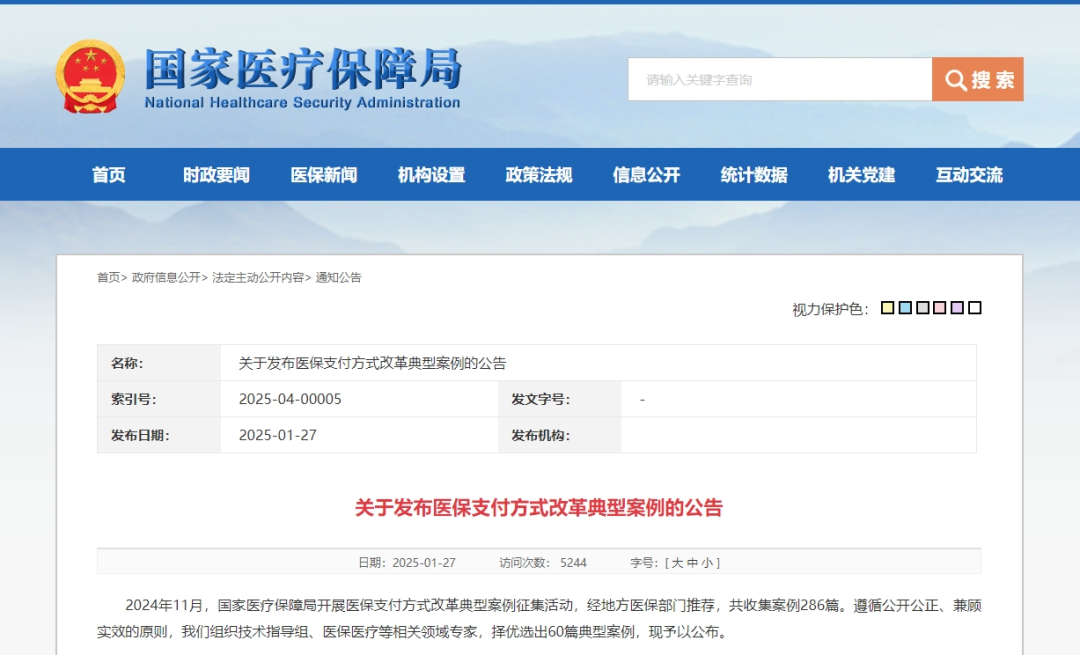Open the 统计数据 nav item

(754, 175)
